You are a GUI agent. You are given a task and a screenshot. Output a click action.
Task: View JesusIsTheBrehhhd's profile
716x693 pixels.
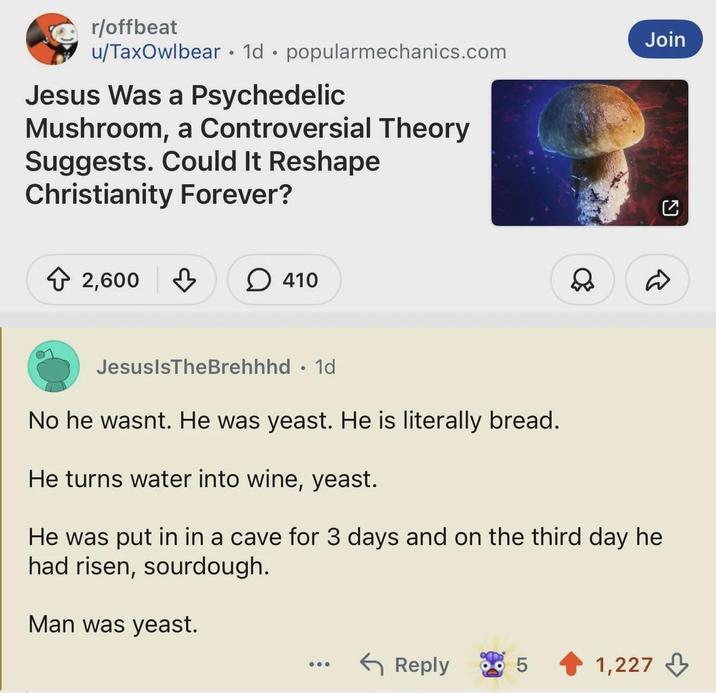(193, 367)
